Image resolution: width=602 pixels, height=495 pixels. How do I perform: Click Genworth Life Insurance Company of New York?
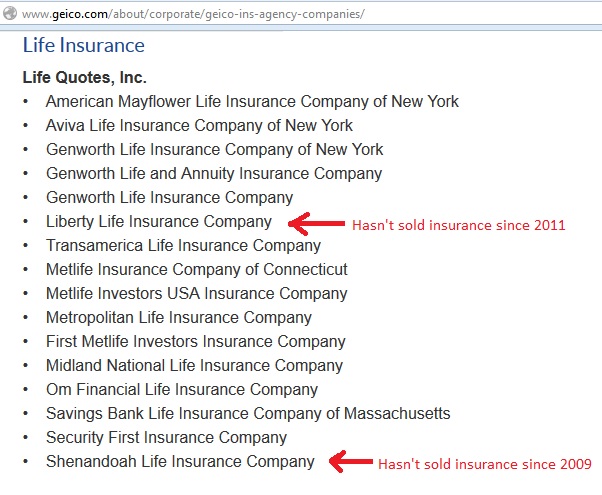(x=215, y=150)
